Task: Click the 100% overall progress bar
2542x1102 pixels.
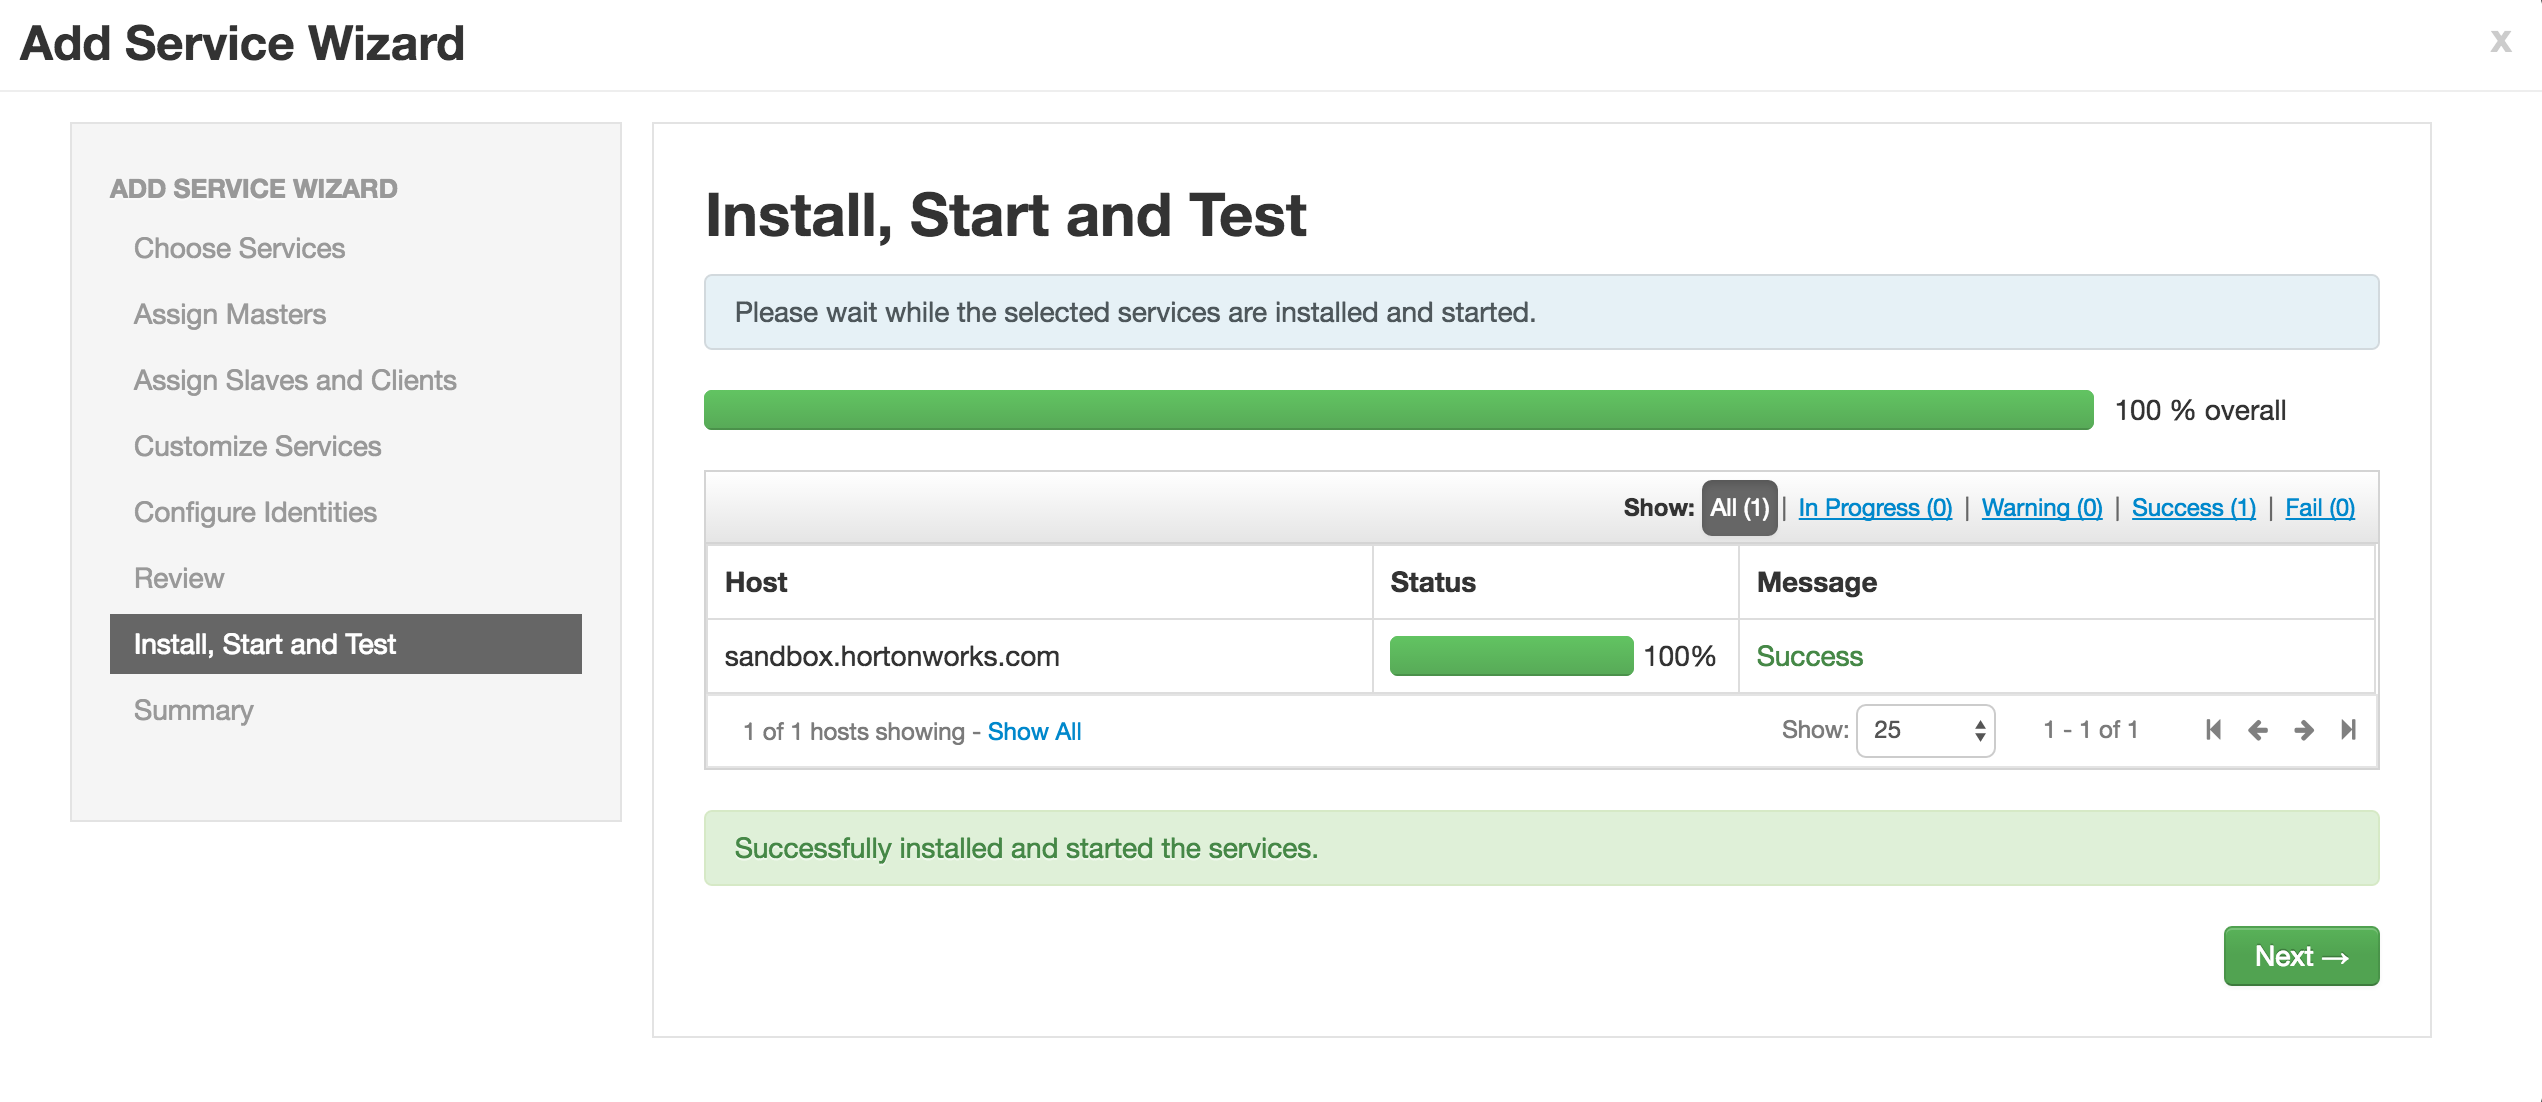Action: pos(1295,409)
